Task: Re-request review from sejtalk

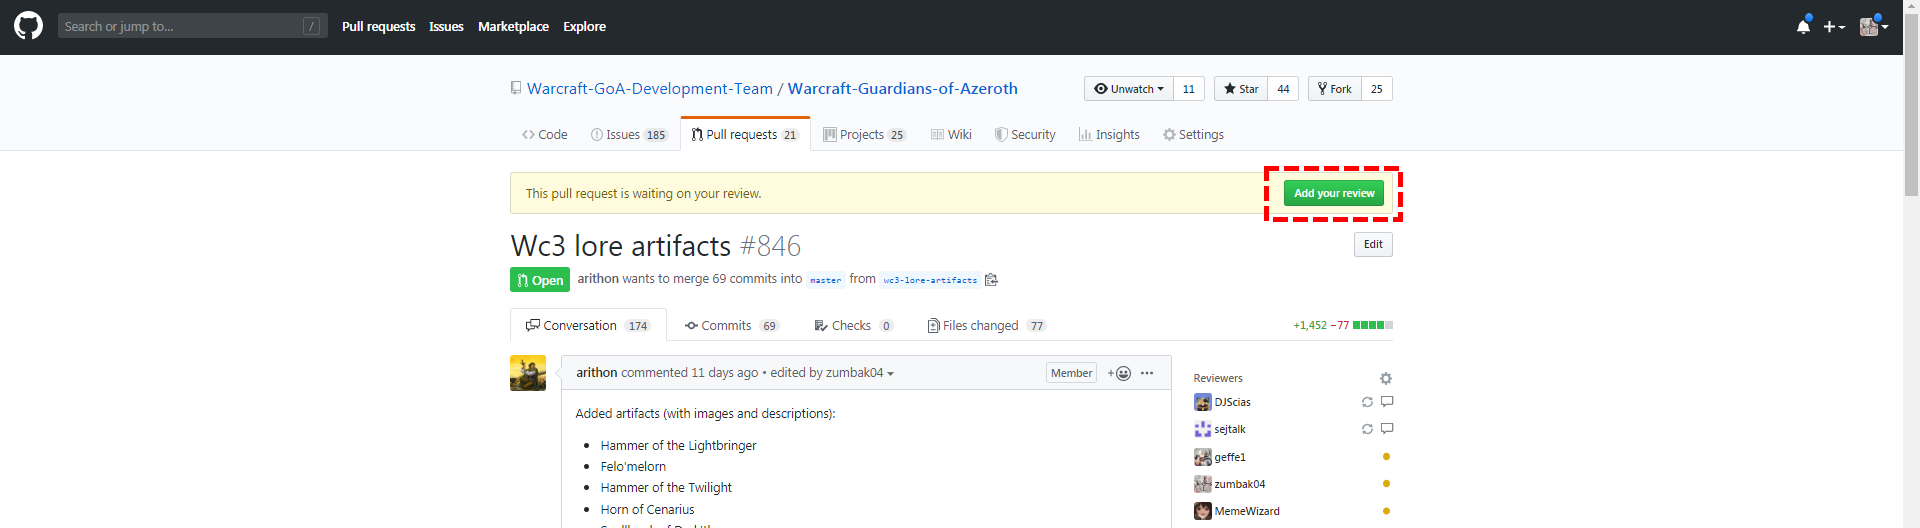Action: [x=1367, y=429]
